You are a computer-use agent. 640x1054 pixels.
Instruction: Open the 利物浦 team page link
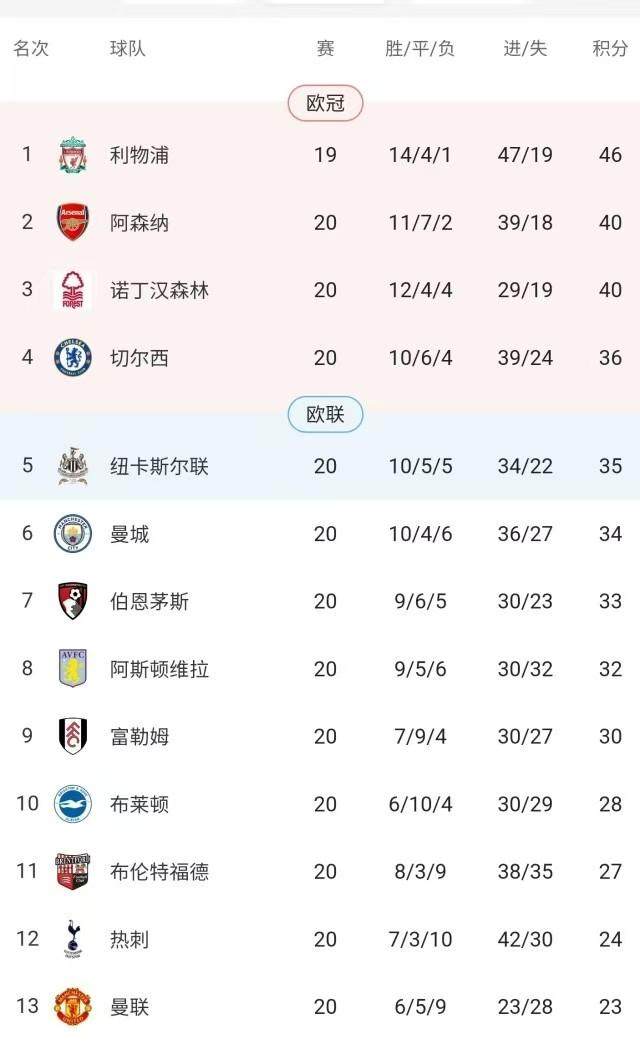click(x=139, y=152)
